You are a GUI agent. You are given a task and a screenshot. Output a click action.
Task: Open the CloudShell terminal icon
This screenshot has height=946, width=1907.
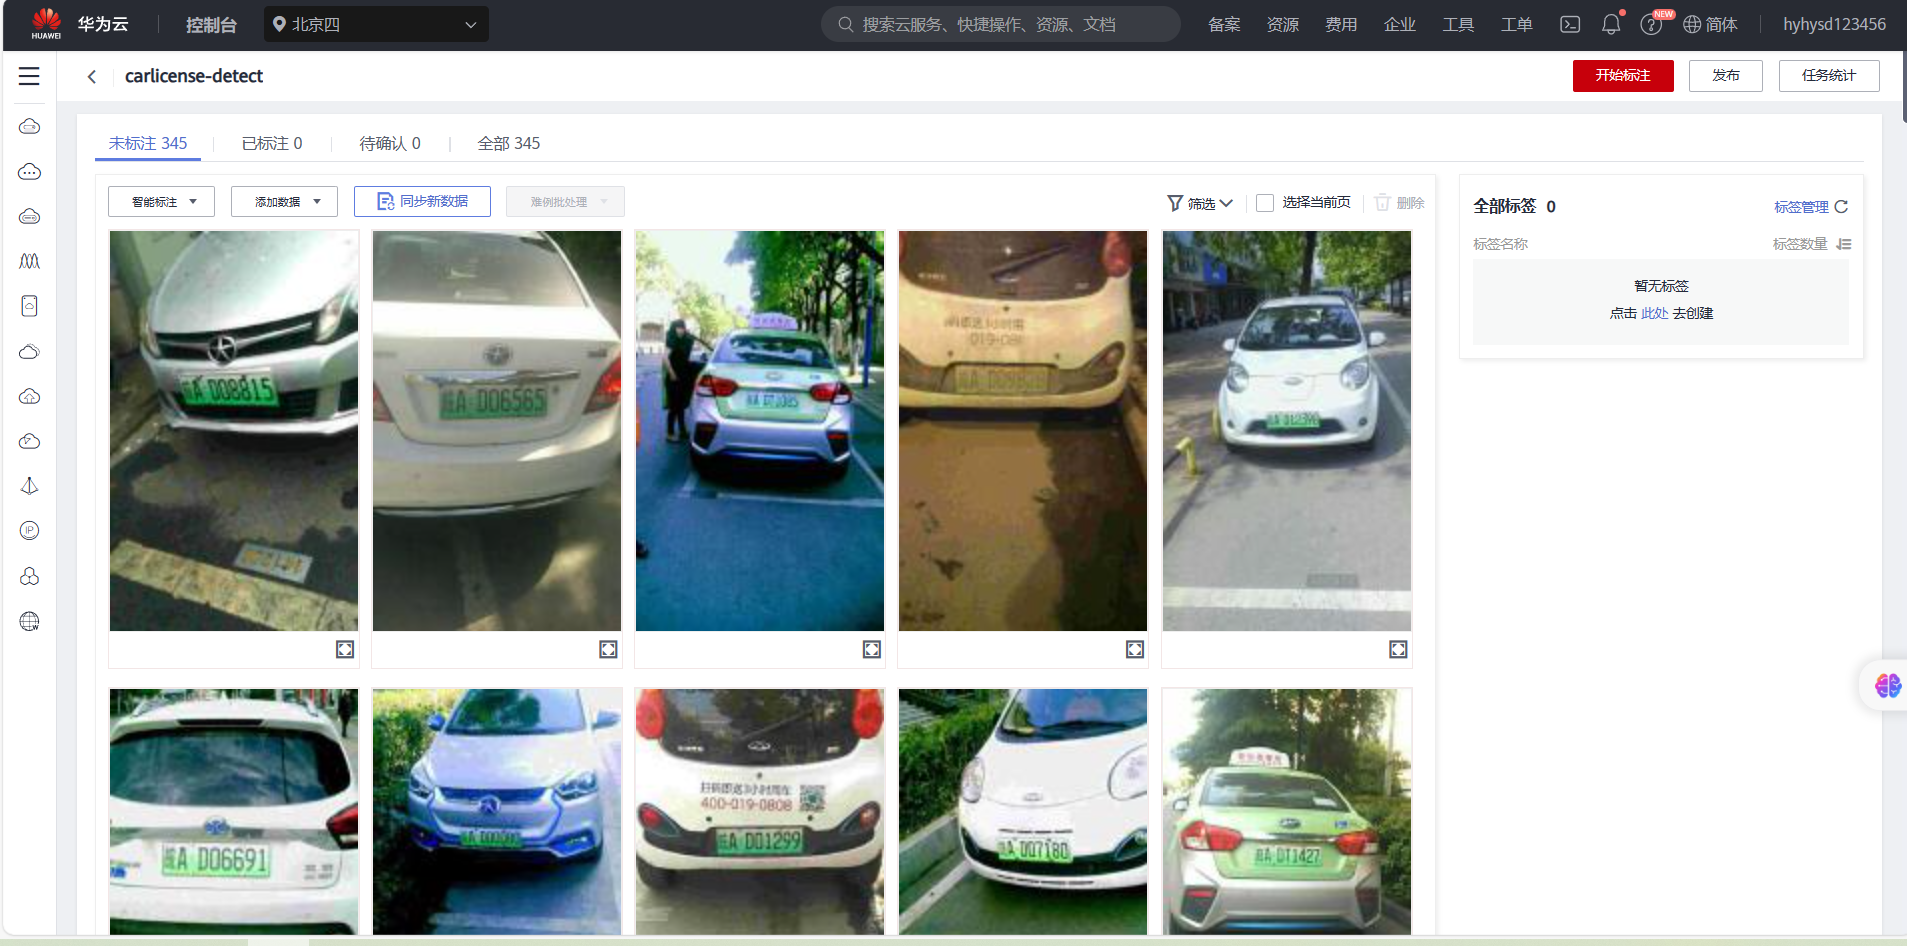tap(1570, 24)
